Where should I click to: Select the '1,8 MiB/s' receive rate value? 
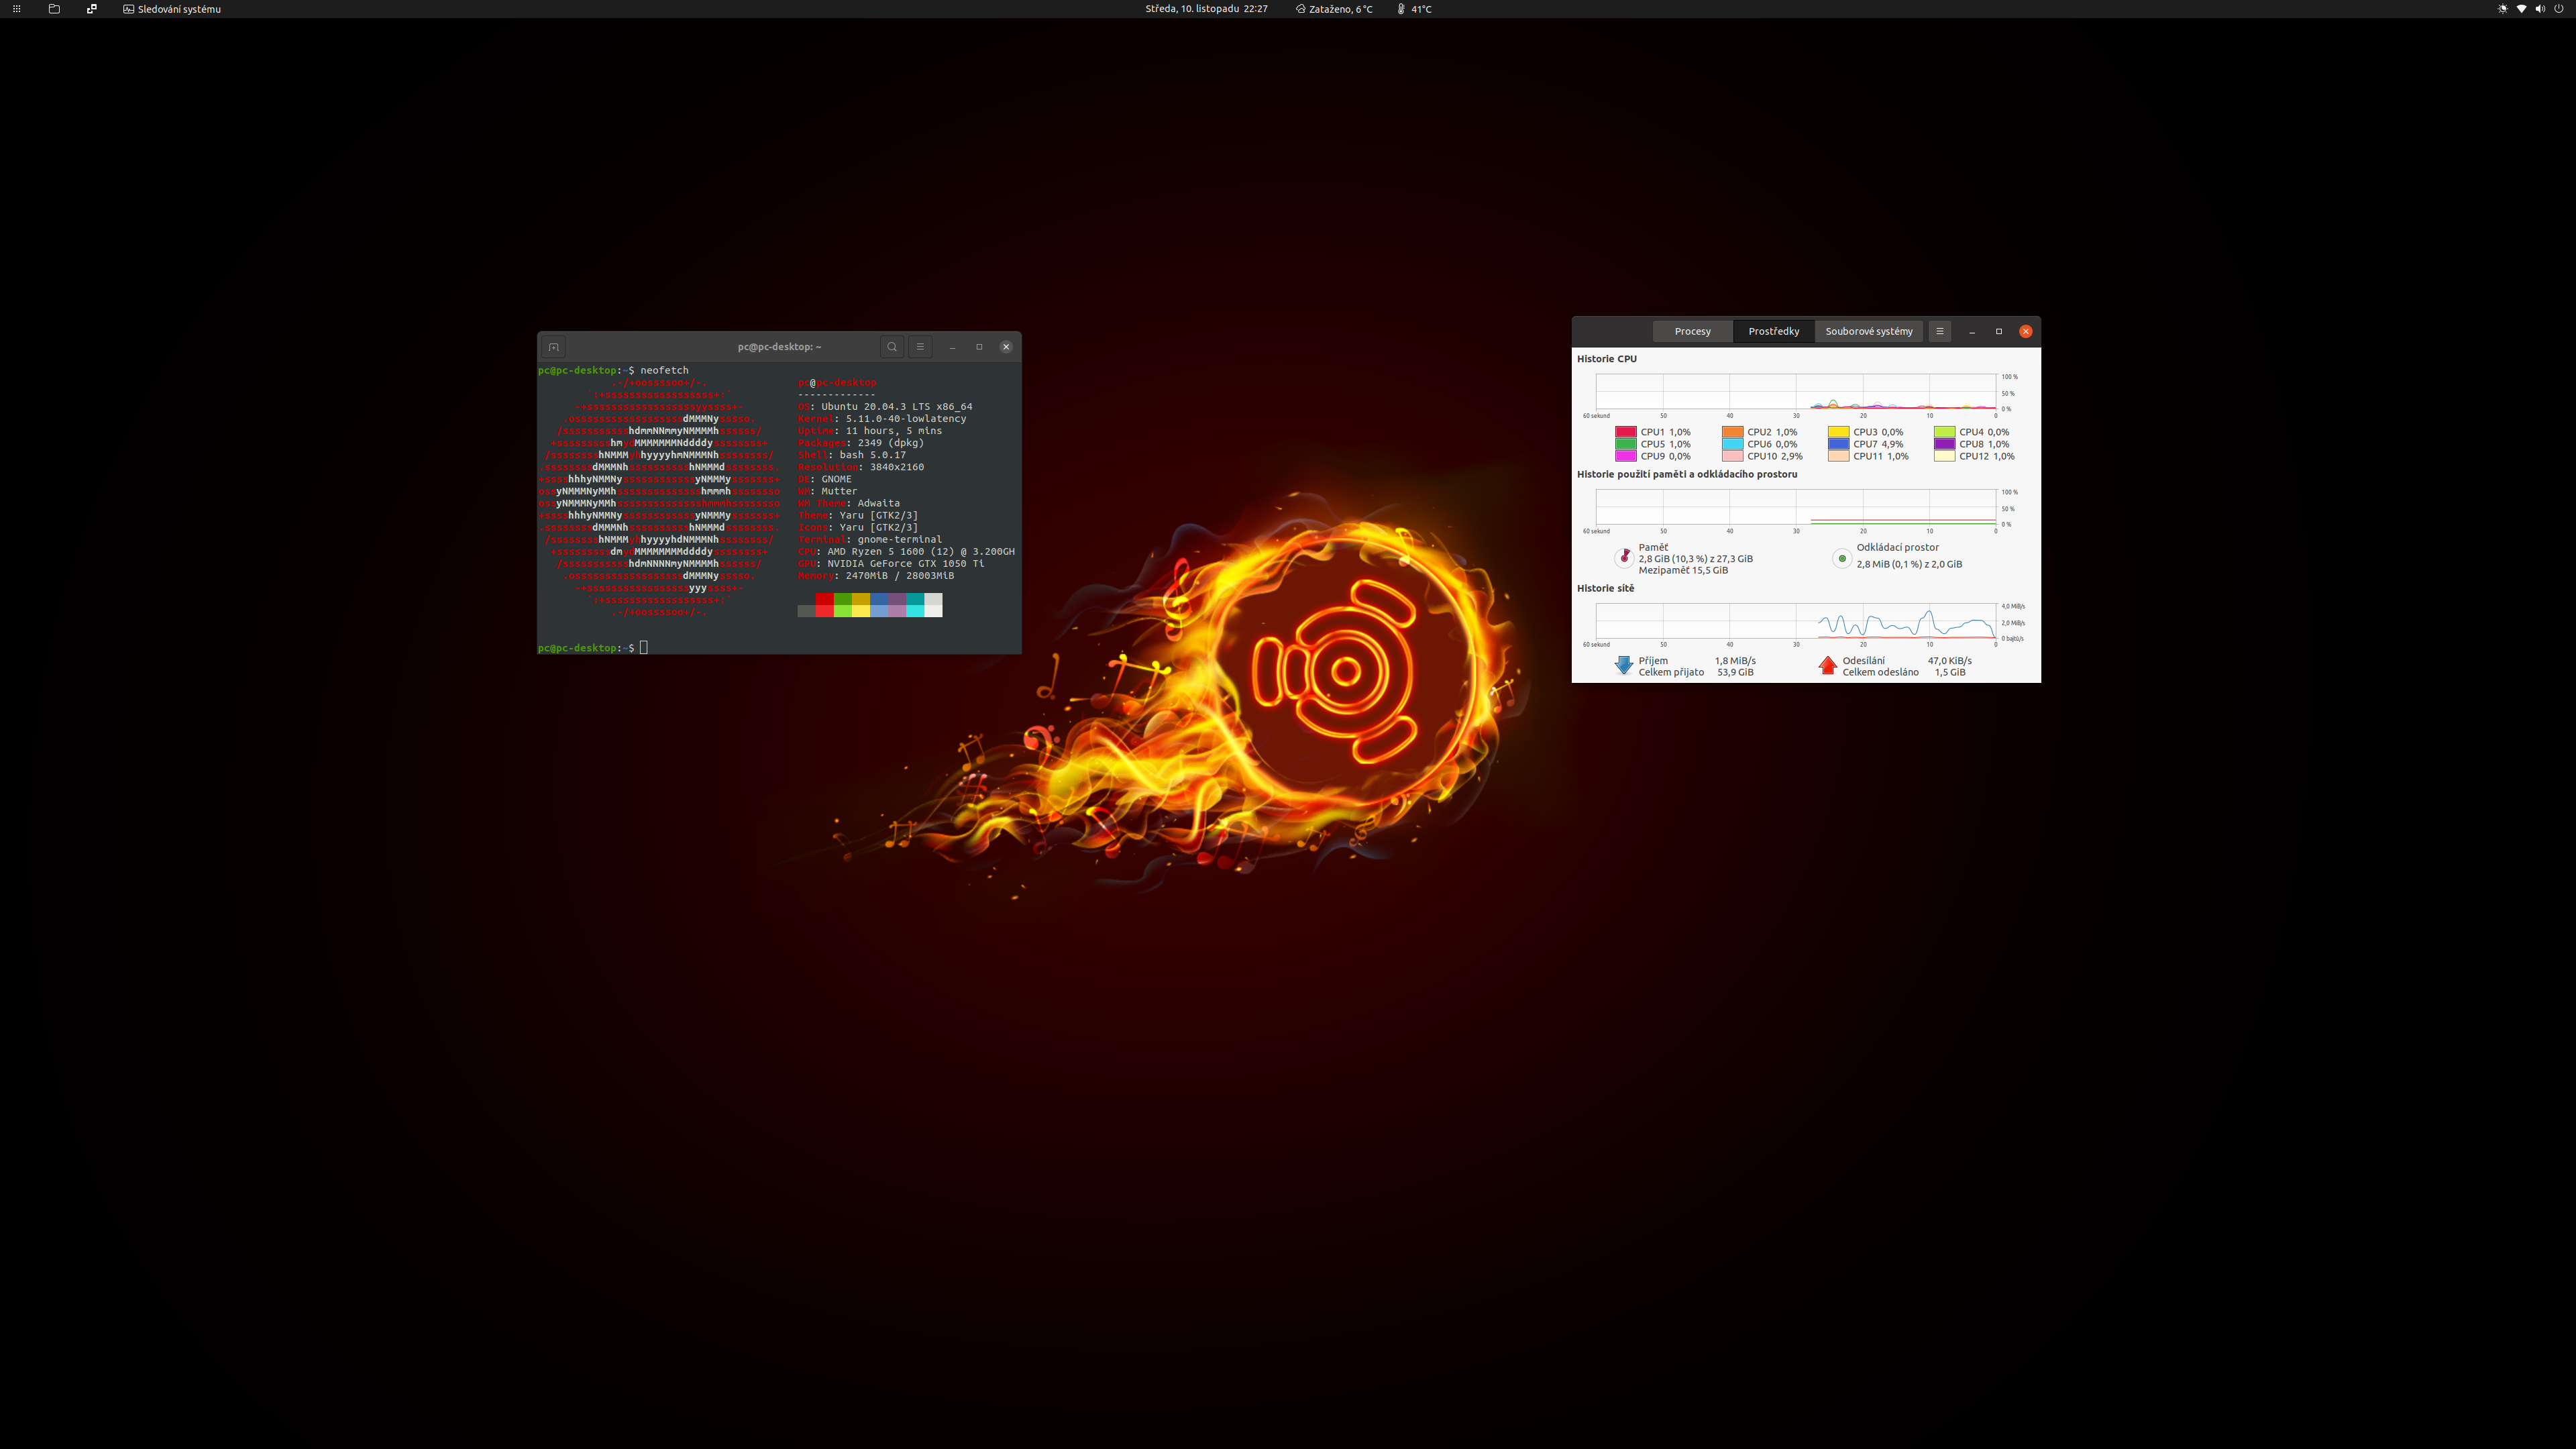pyautogui.click(x=1735, y=661)
